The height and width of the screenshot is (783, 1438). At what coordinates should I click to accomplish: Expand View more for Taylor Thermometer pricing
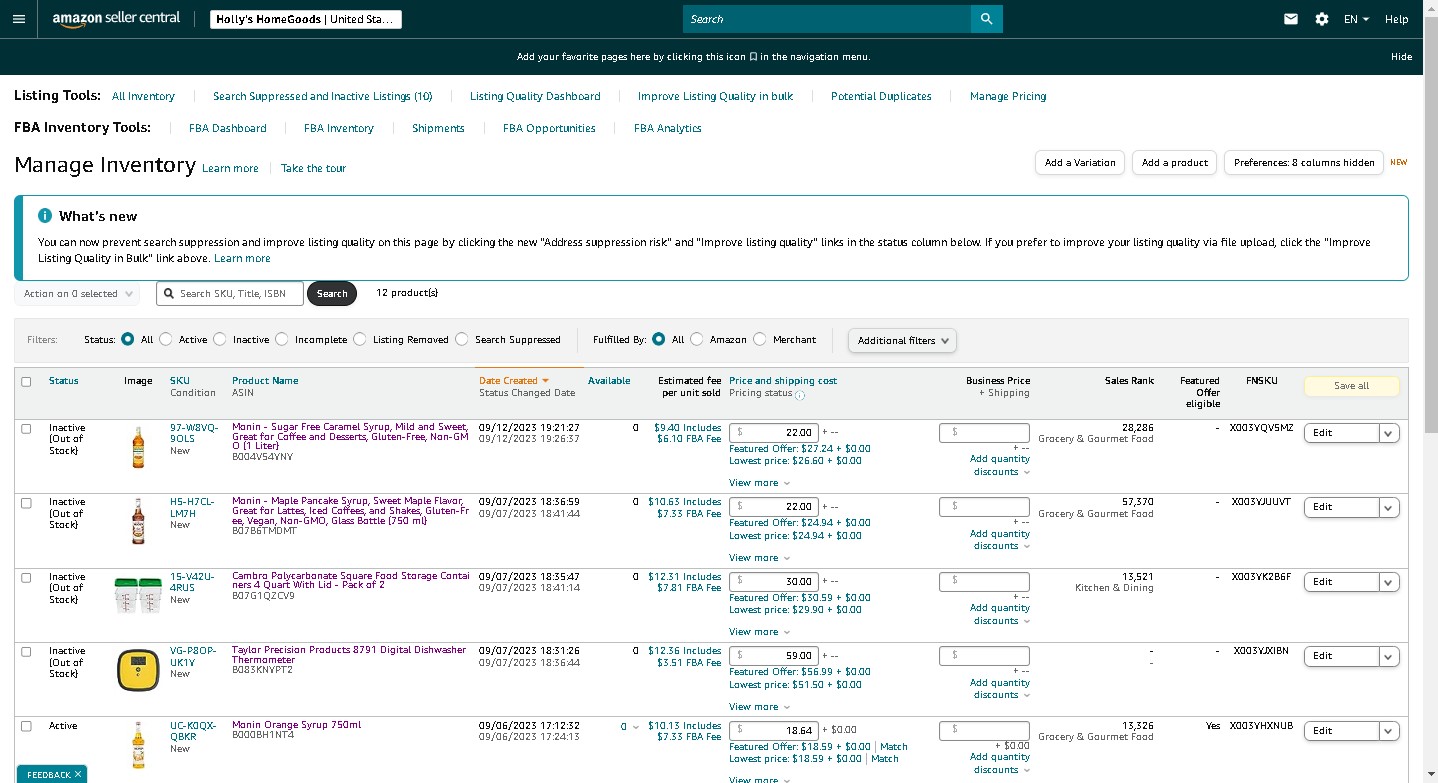[x=760, y=707]
